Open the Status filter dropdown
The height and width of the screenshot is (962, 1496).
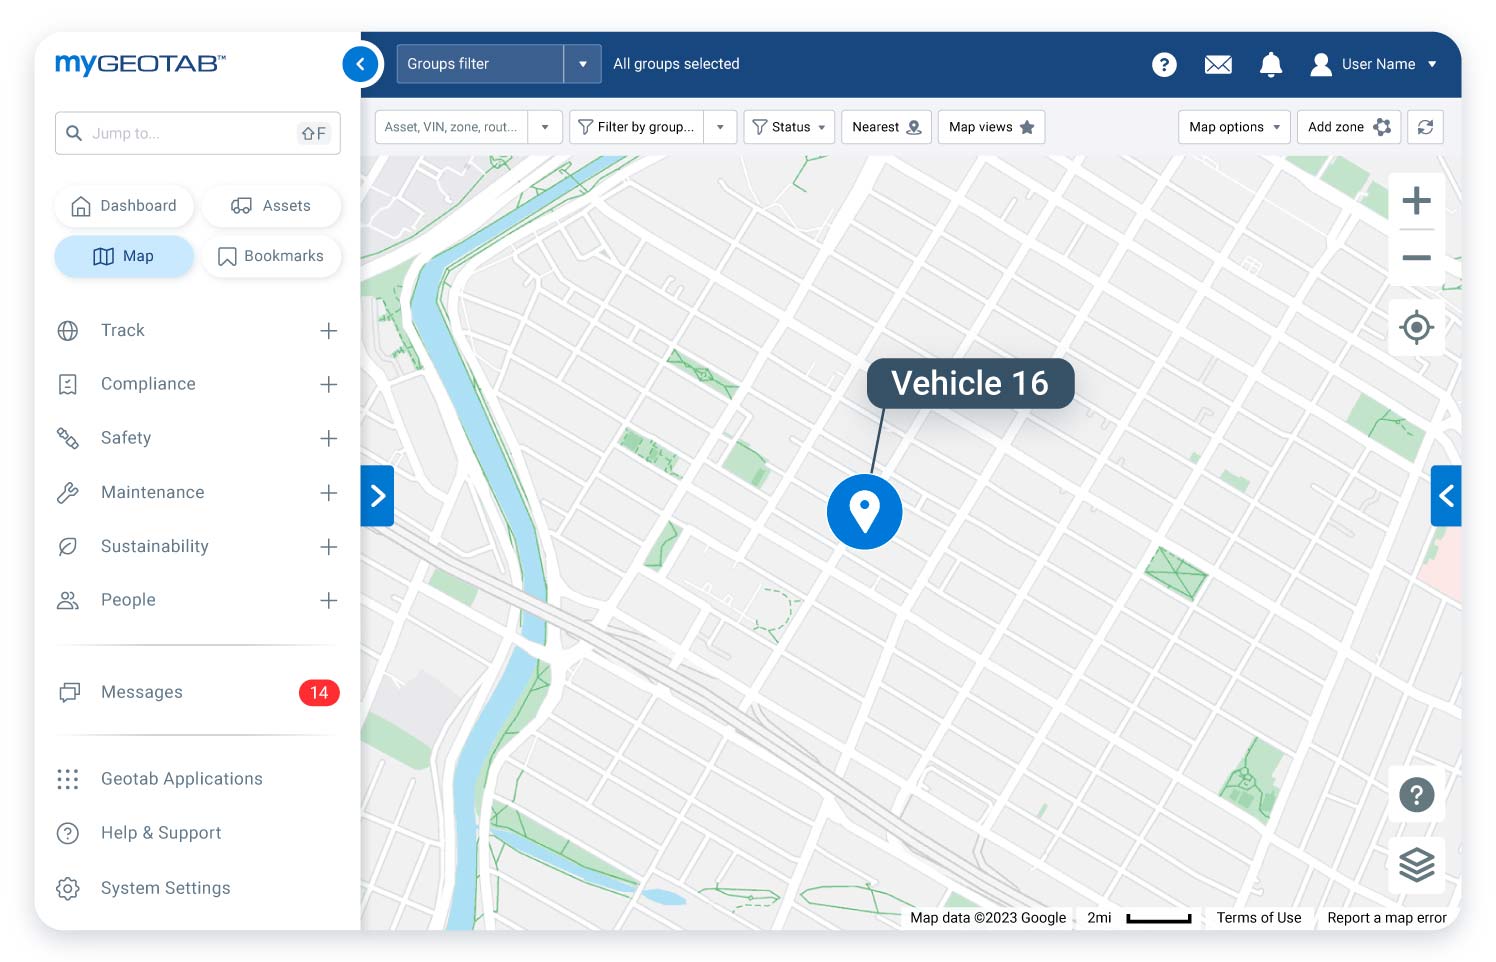click(x=789, y=127)
